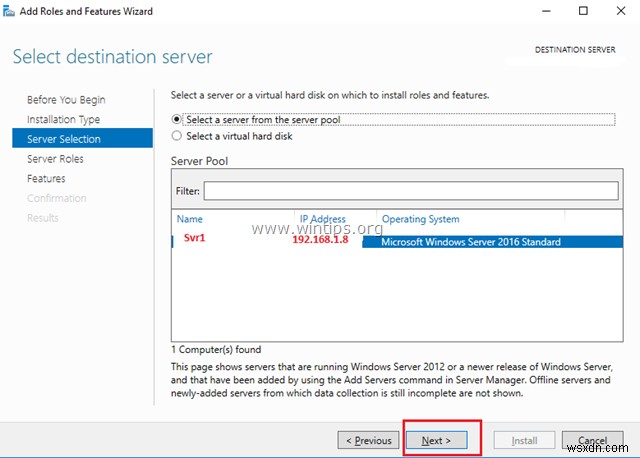Viewport: 640px width, 458px height.
Task: Maximize the wizard window
Action: point(583,11)
